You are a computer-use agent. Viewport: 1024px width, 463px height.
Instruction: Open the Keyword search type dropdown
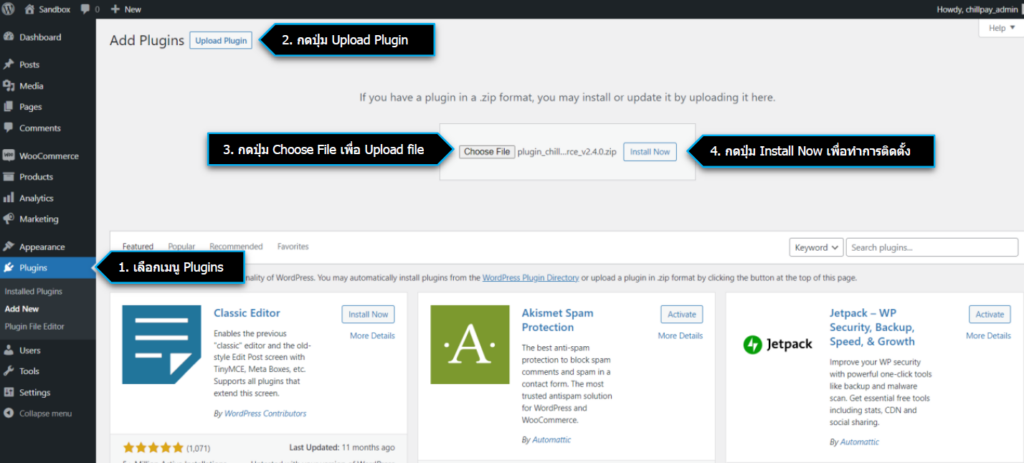pyautogui.click(x=816, y=247)
